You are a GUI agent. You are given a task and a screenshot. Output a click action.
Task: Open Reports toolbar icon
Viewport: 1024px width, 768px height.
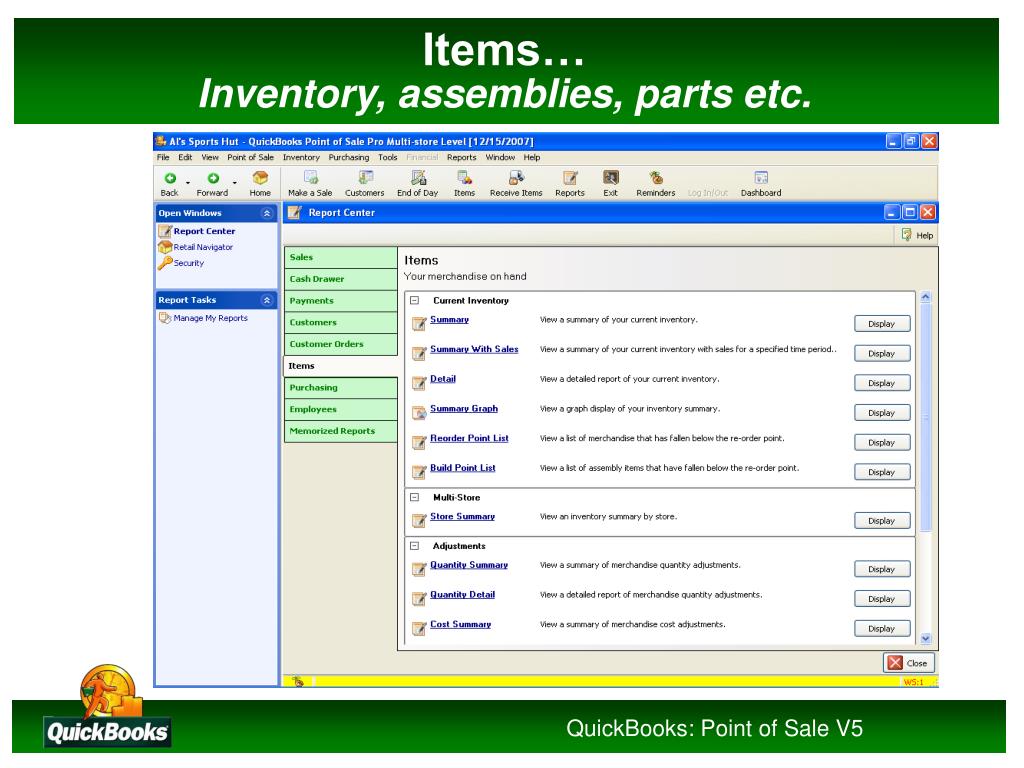tap(570, 178)
